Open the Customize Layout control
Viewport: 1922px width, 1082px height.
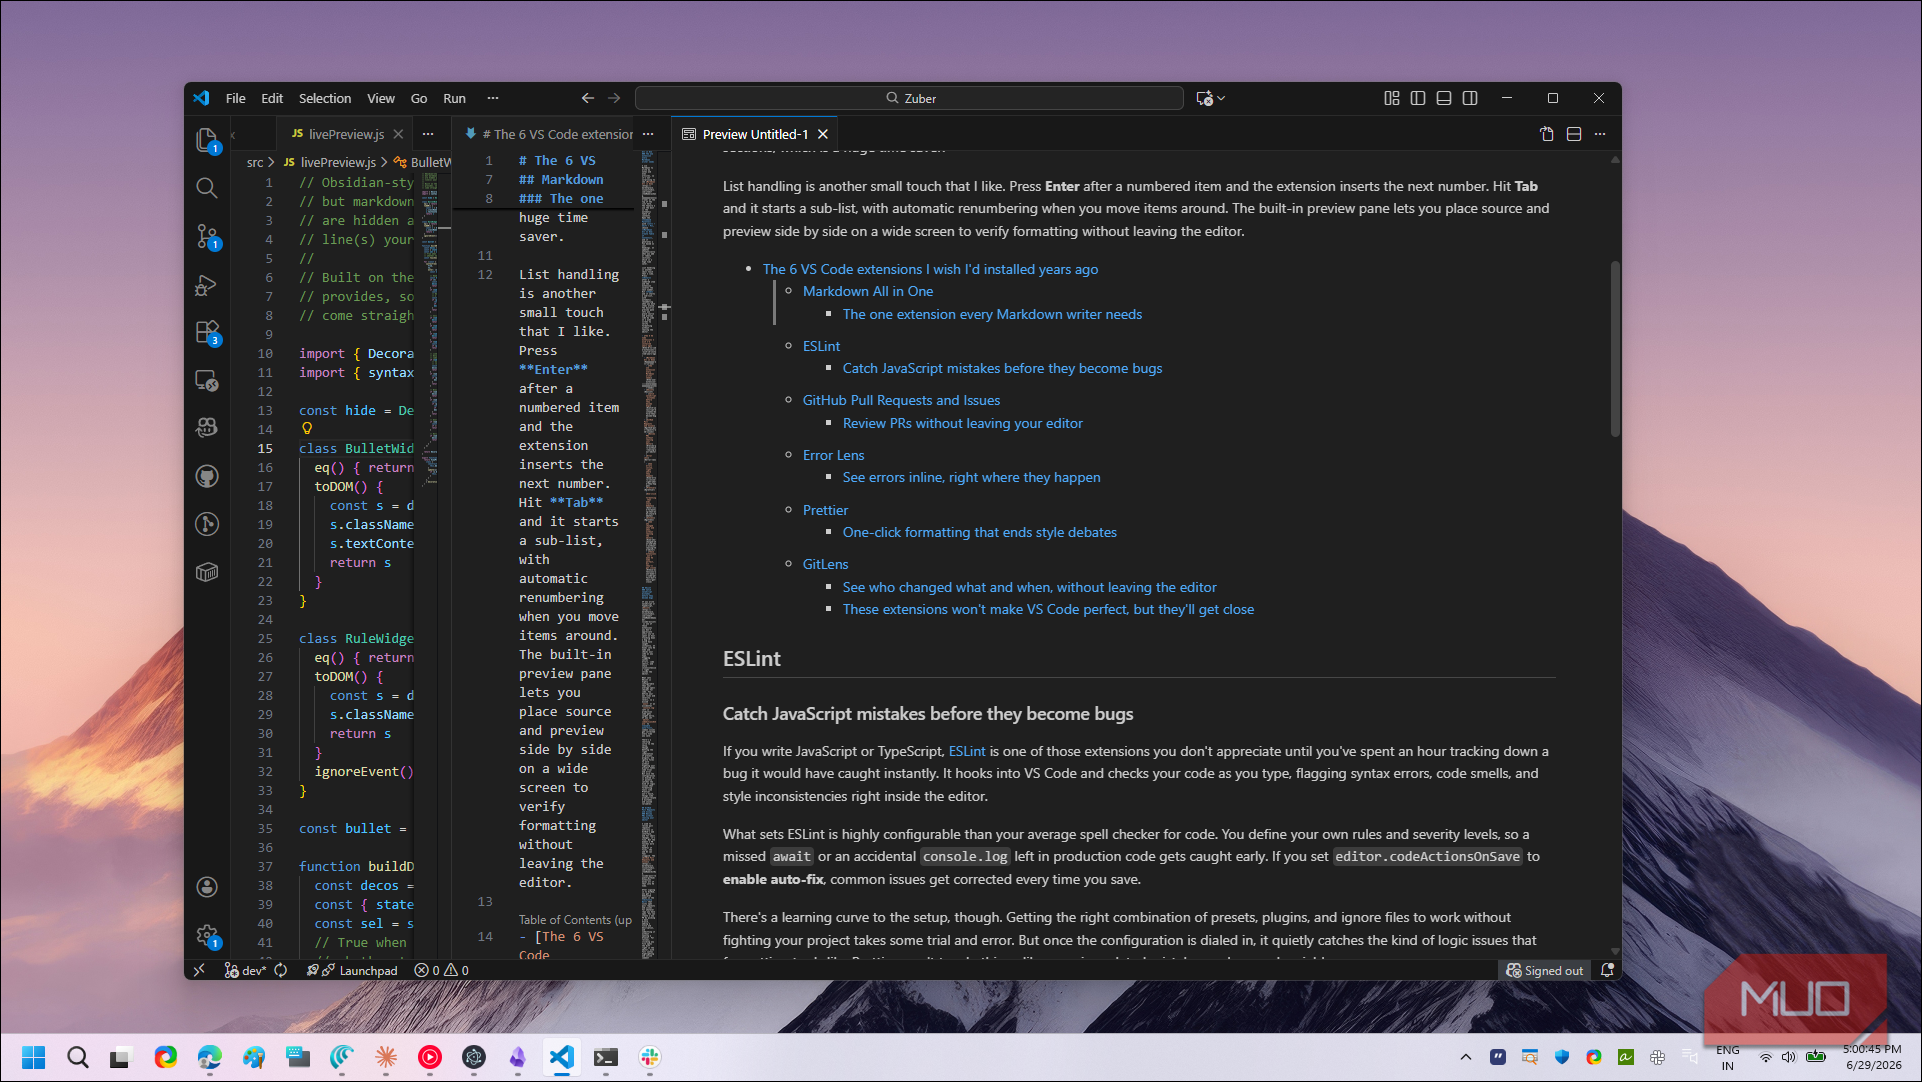(1392, 98)
